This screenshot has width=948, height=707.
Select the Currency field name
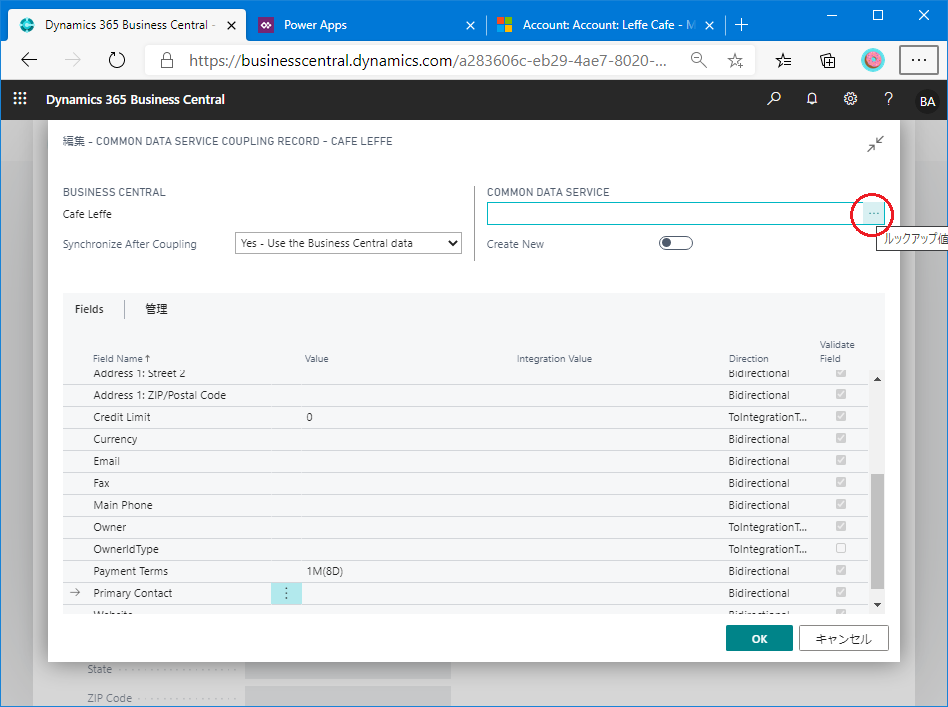115,439
